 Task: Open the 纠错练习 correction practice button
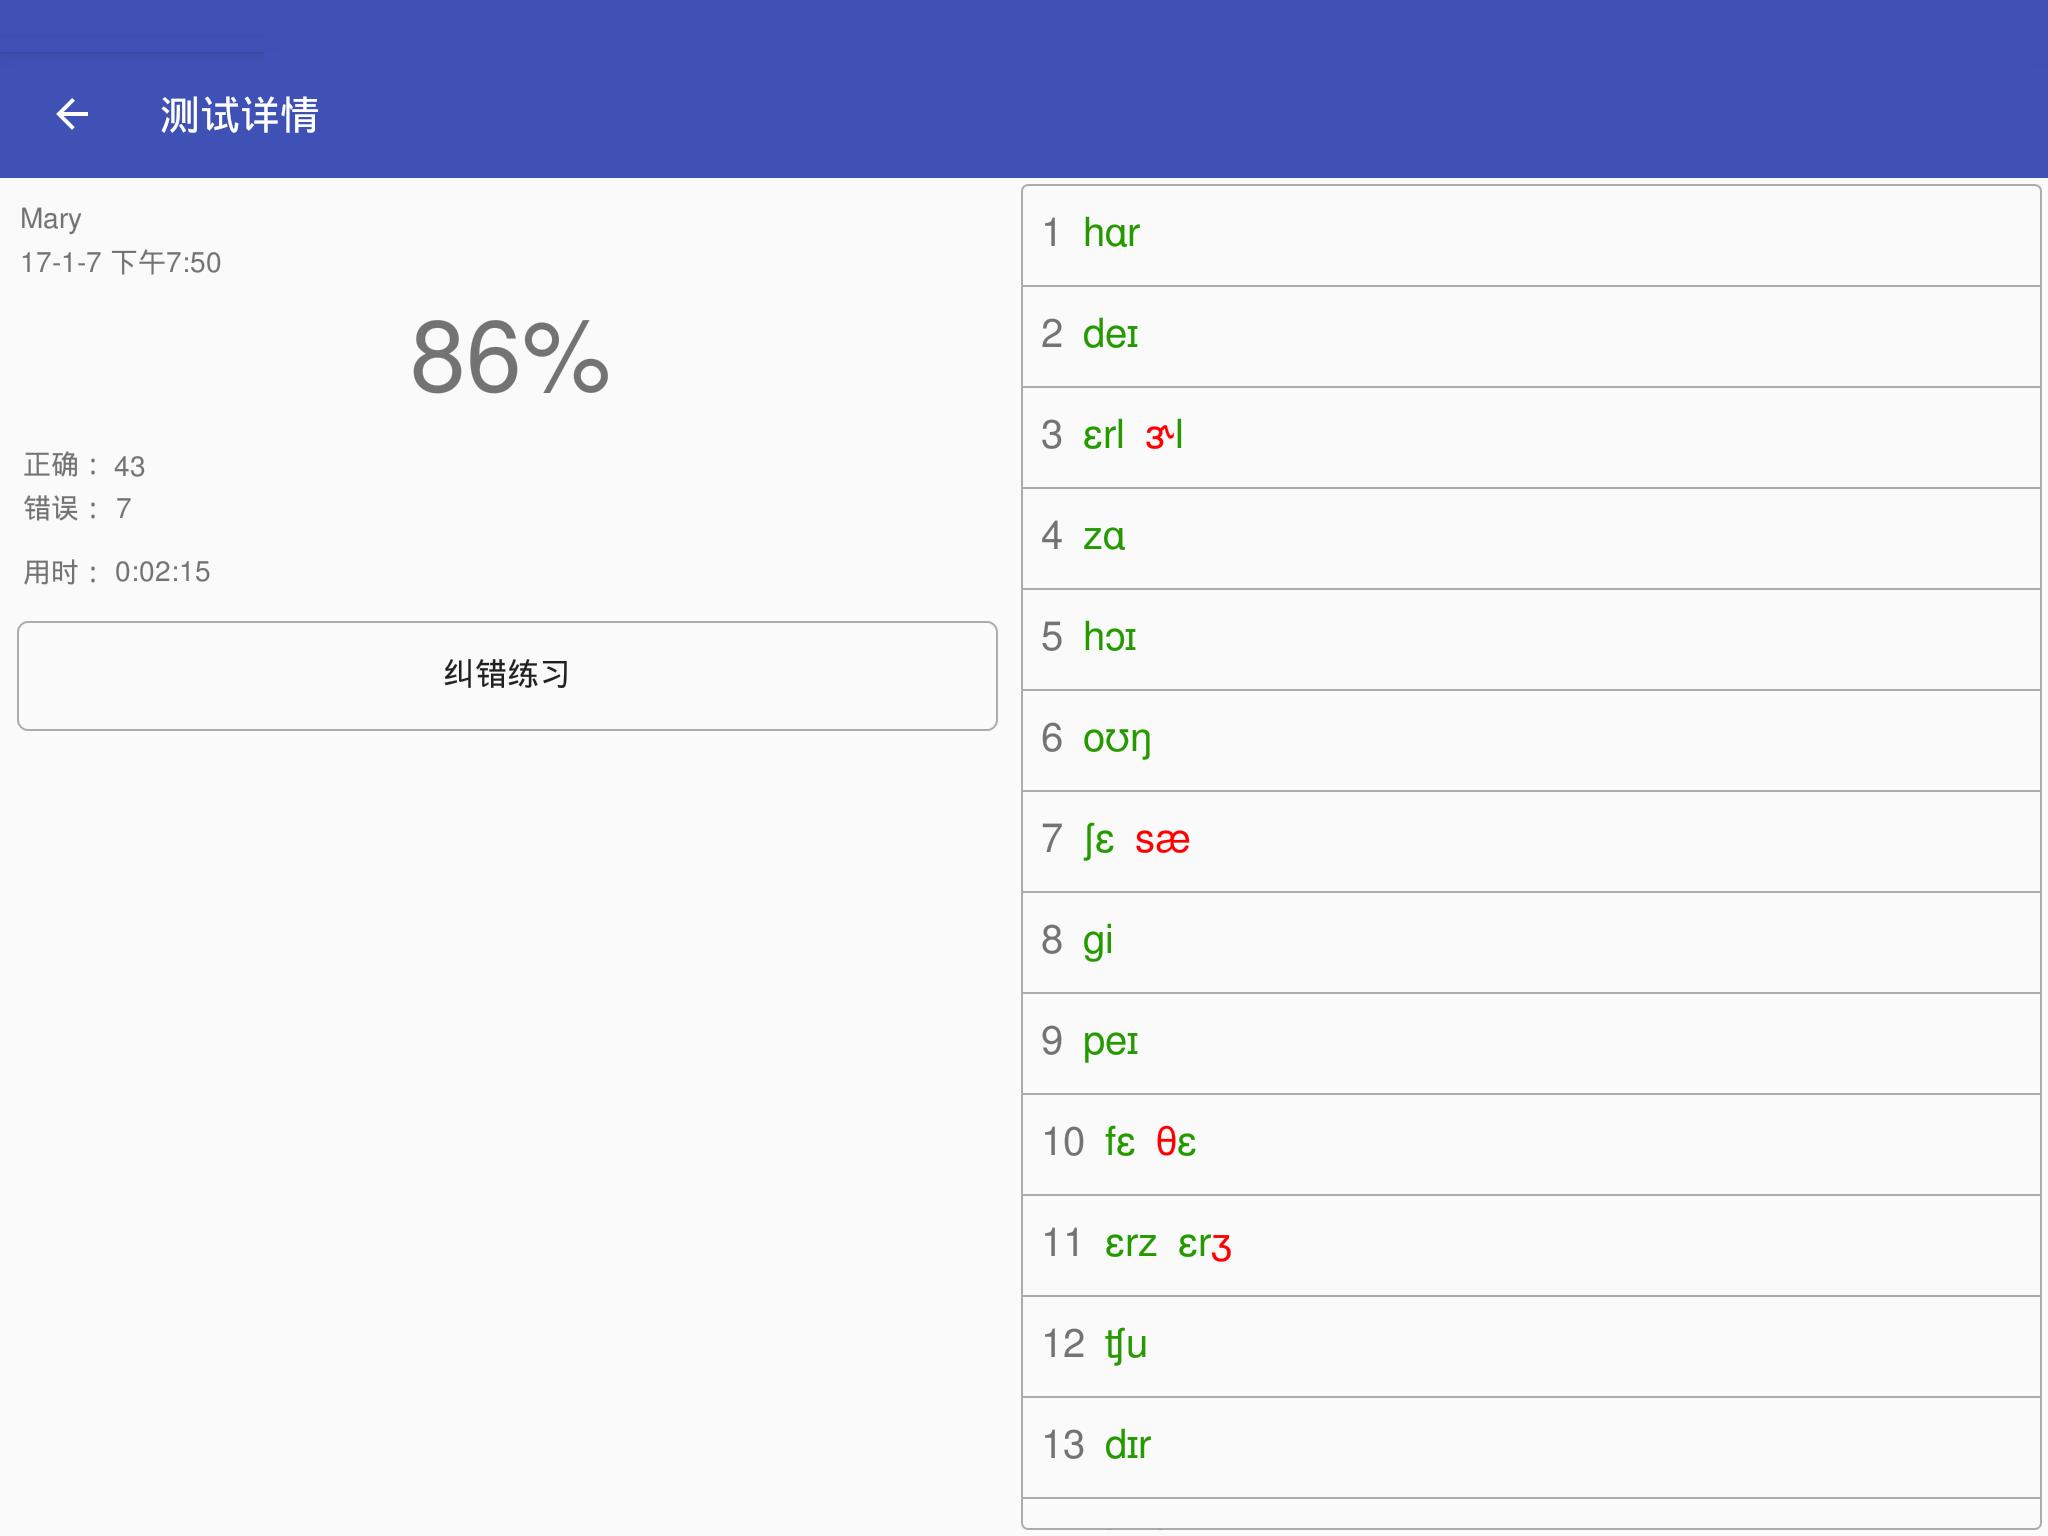click(x=507, y=676)
